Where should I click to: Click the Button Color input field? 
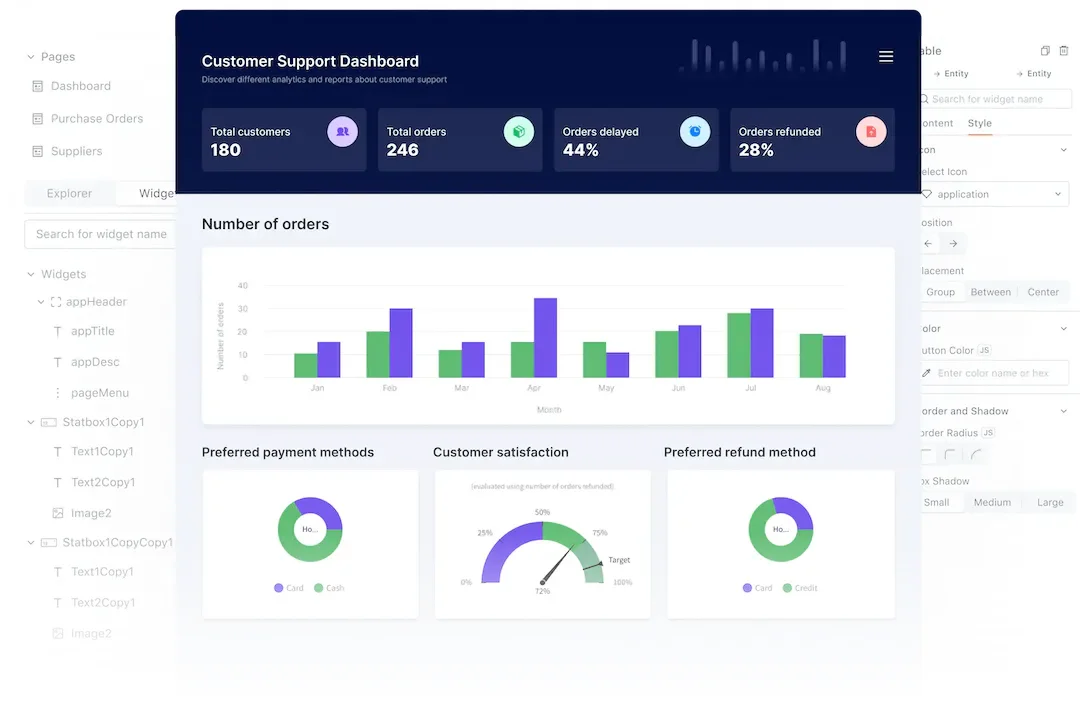coord(995,373)
